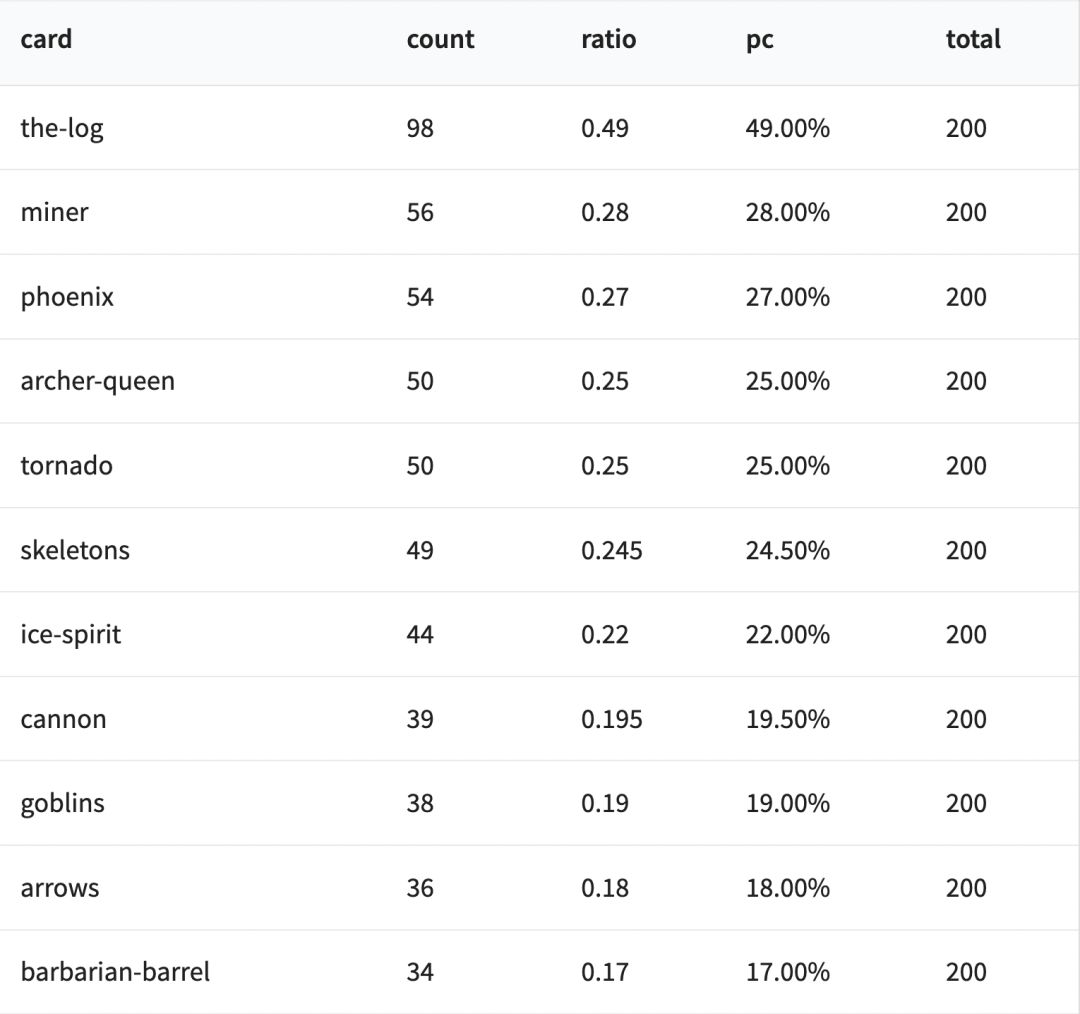Image resolution: width=1080 pixels, height=1014 pixels.
Task: Sort by the ratio column header
Action: (608, 39)
